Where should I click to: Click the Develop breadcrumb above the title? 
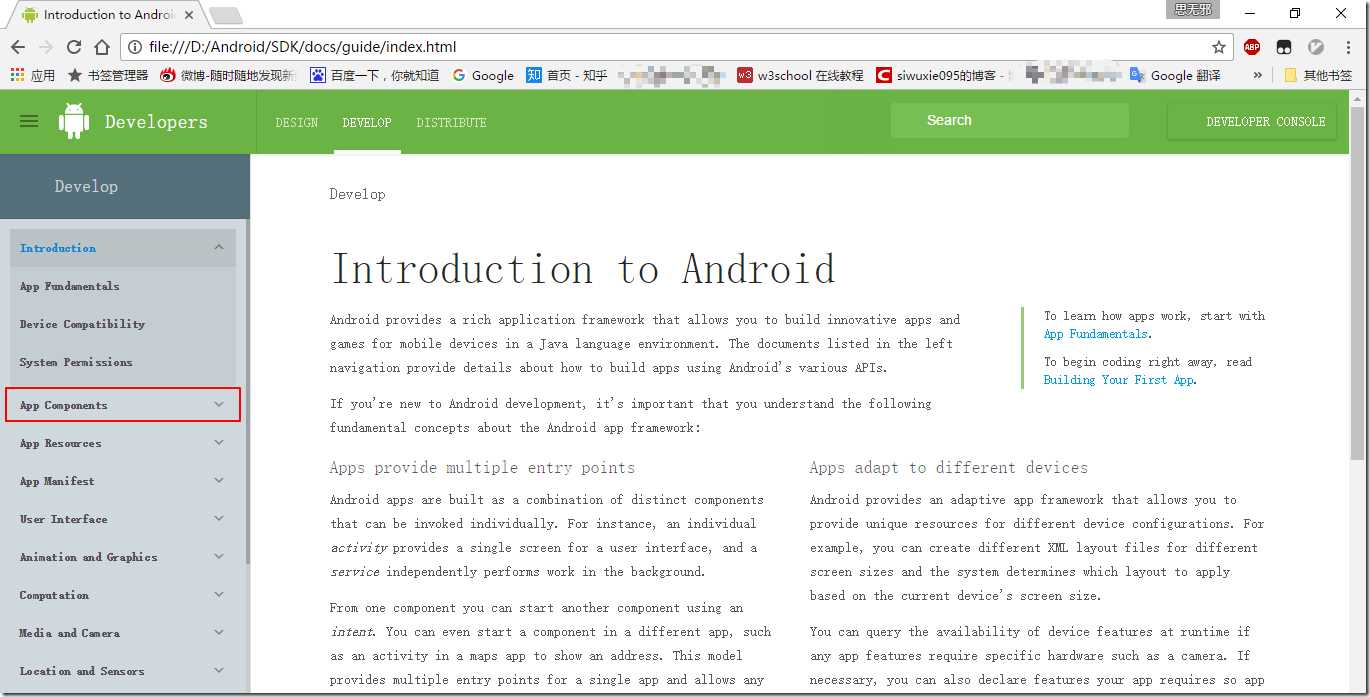[x=357, y=194]
